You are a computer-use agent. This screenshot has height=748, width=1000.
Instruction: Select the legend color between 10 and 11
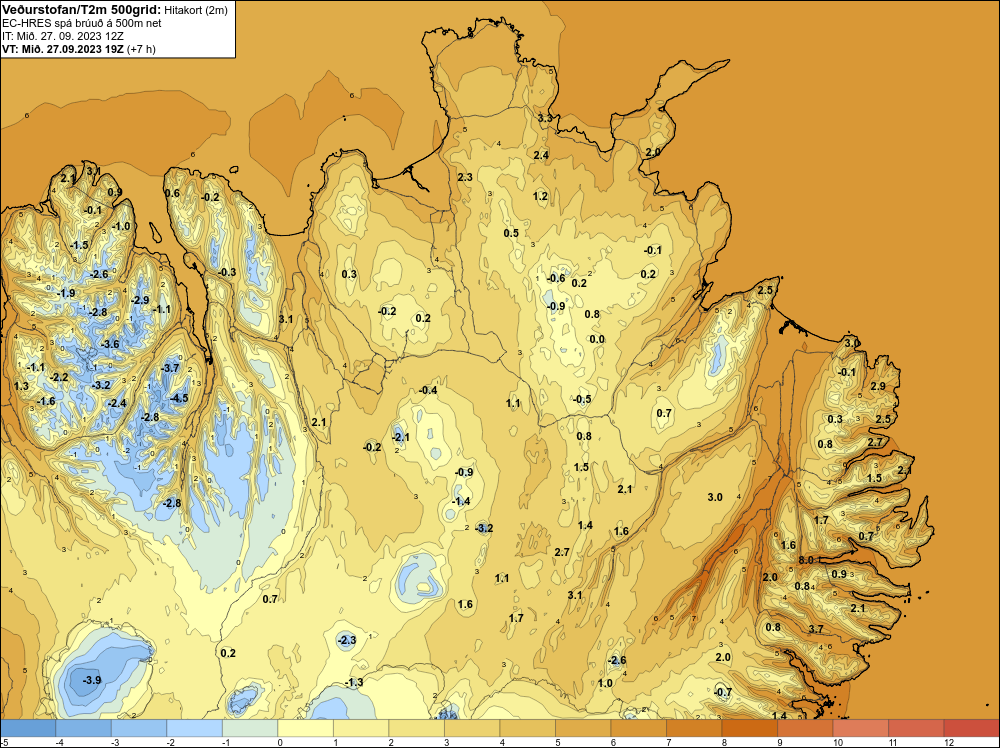point(860,728)
